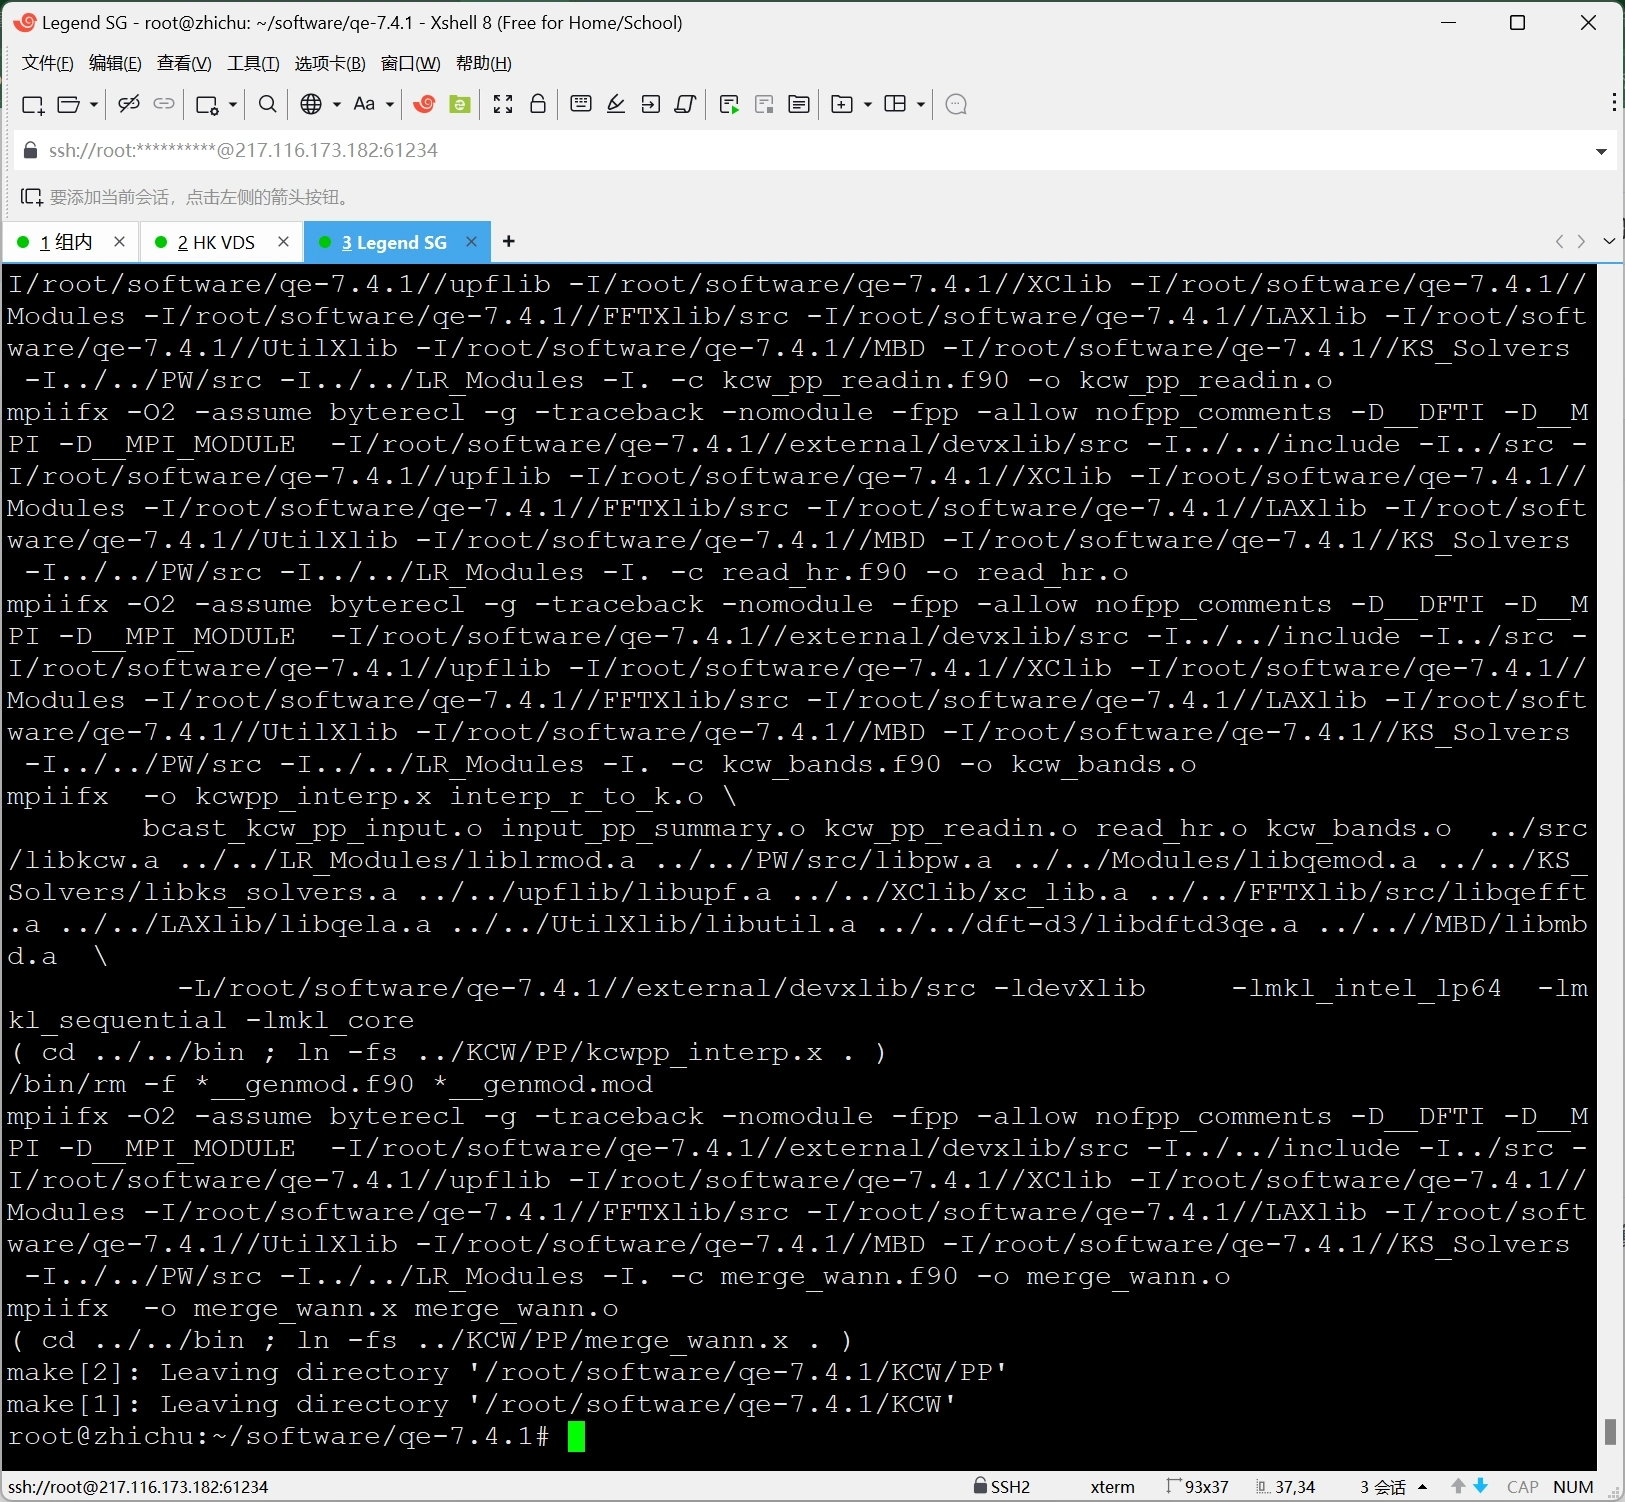Open the 工具(T) menu
Image resolution: width=1625 pixels, height=1502 pixels.
tap(253, 63)
